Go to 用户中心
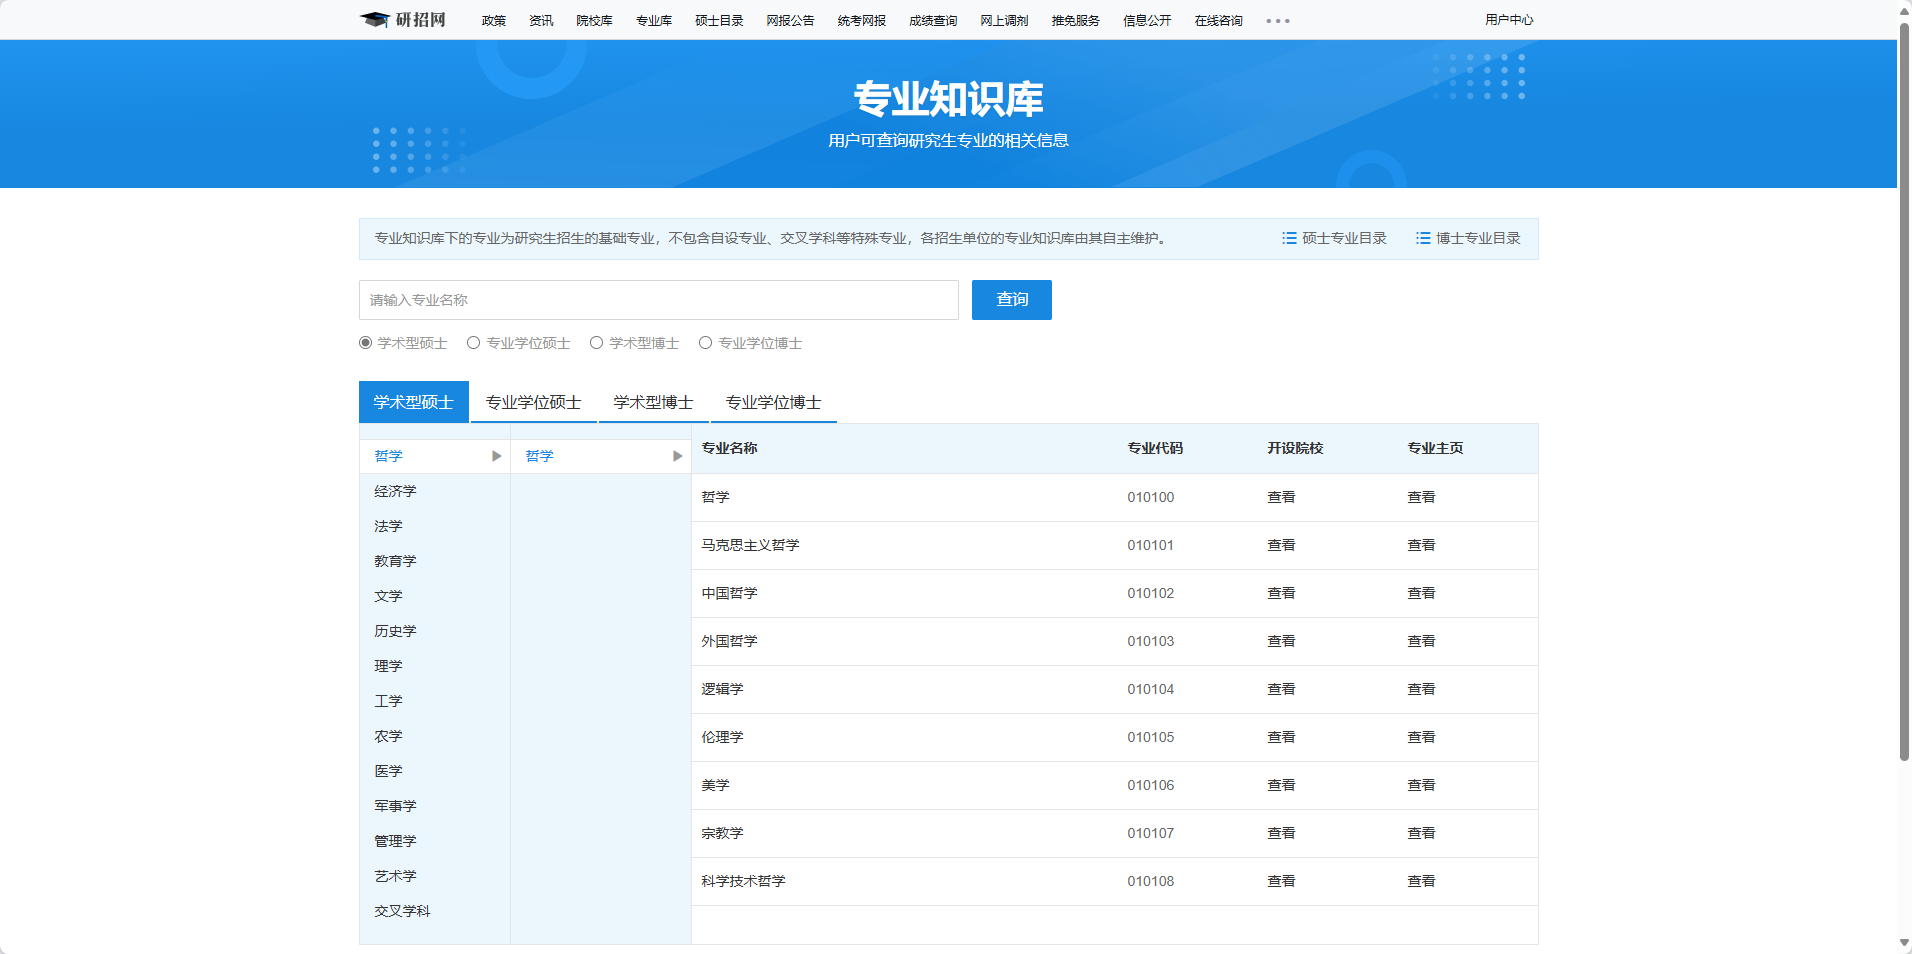 (1509, 20)
